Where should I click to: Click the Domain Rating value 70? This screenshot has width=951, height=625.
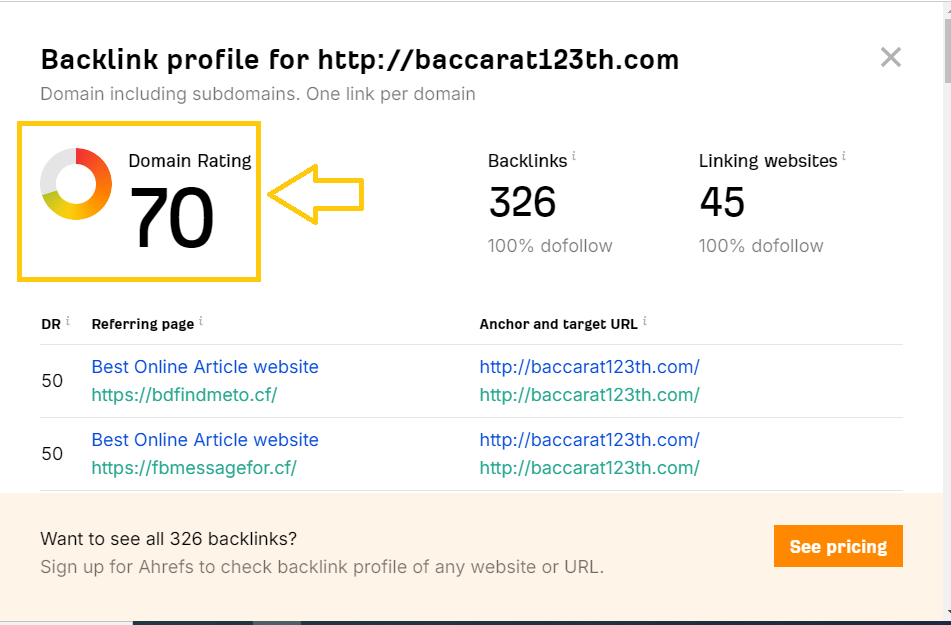coord(172,220)
